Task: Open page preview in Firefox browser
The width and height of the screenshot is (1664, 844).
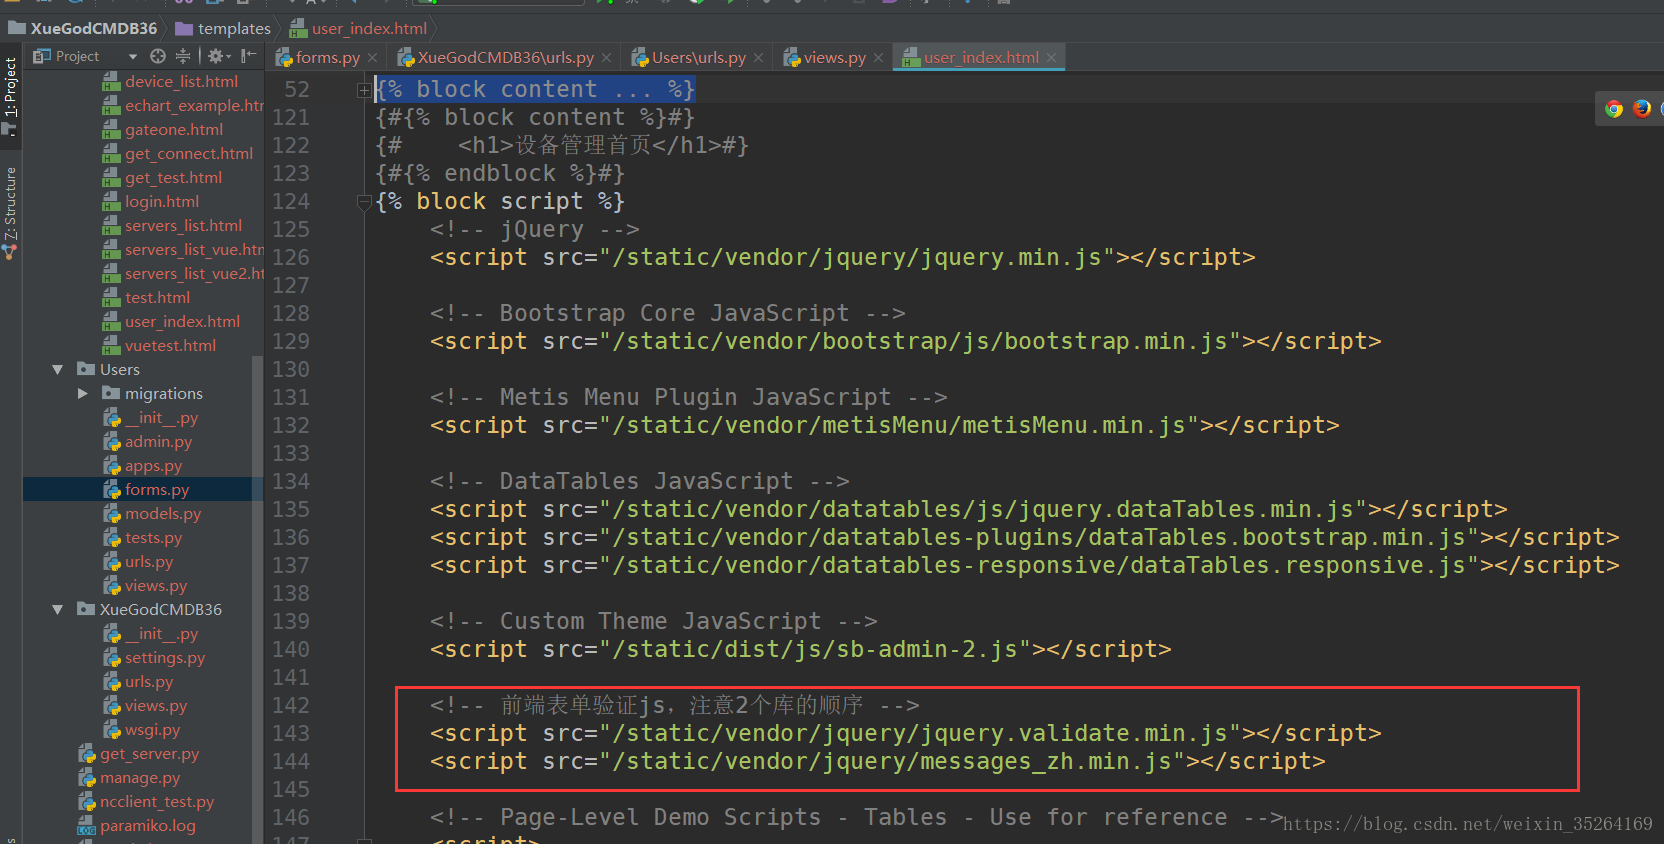Action: click(x=1642, y=109)
